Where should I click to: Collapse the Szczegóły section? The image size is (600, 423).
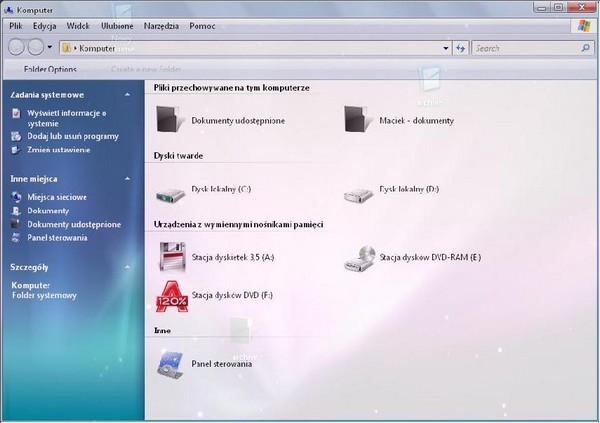(126, 267)
